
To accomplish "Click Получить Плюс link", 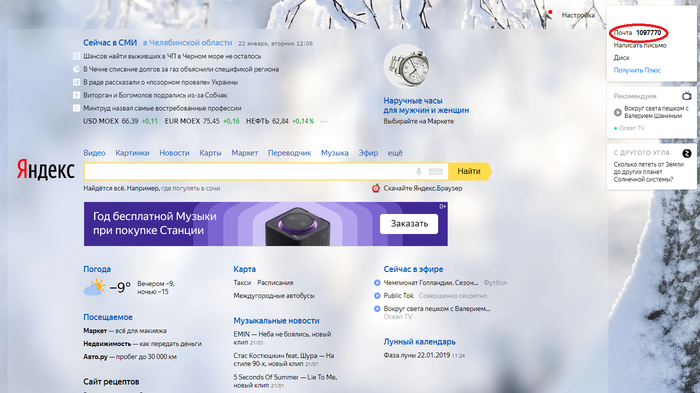I will [x=637, y=70].
